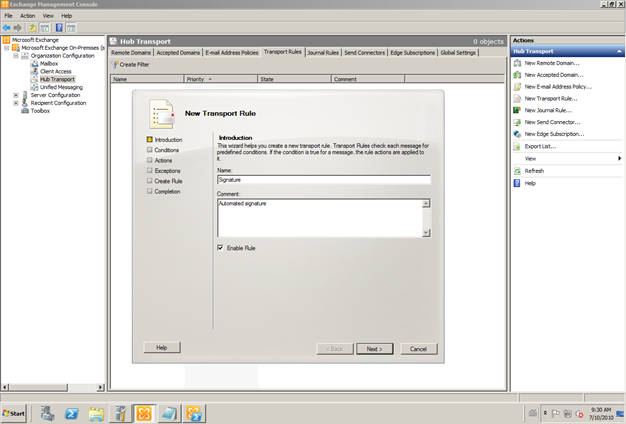
Task: Click the New Send Connector action icon
Action: pos(517,122)
